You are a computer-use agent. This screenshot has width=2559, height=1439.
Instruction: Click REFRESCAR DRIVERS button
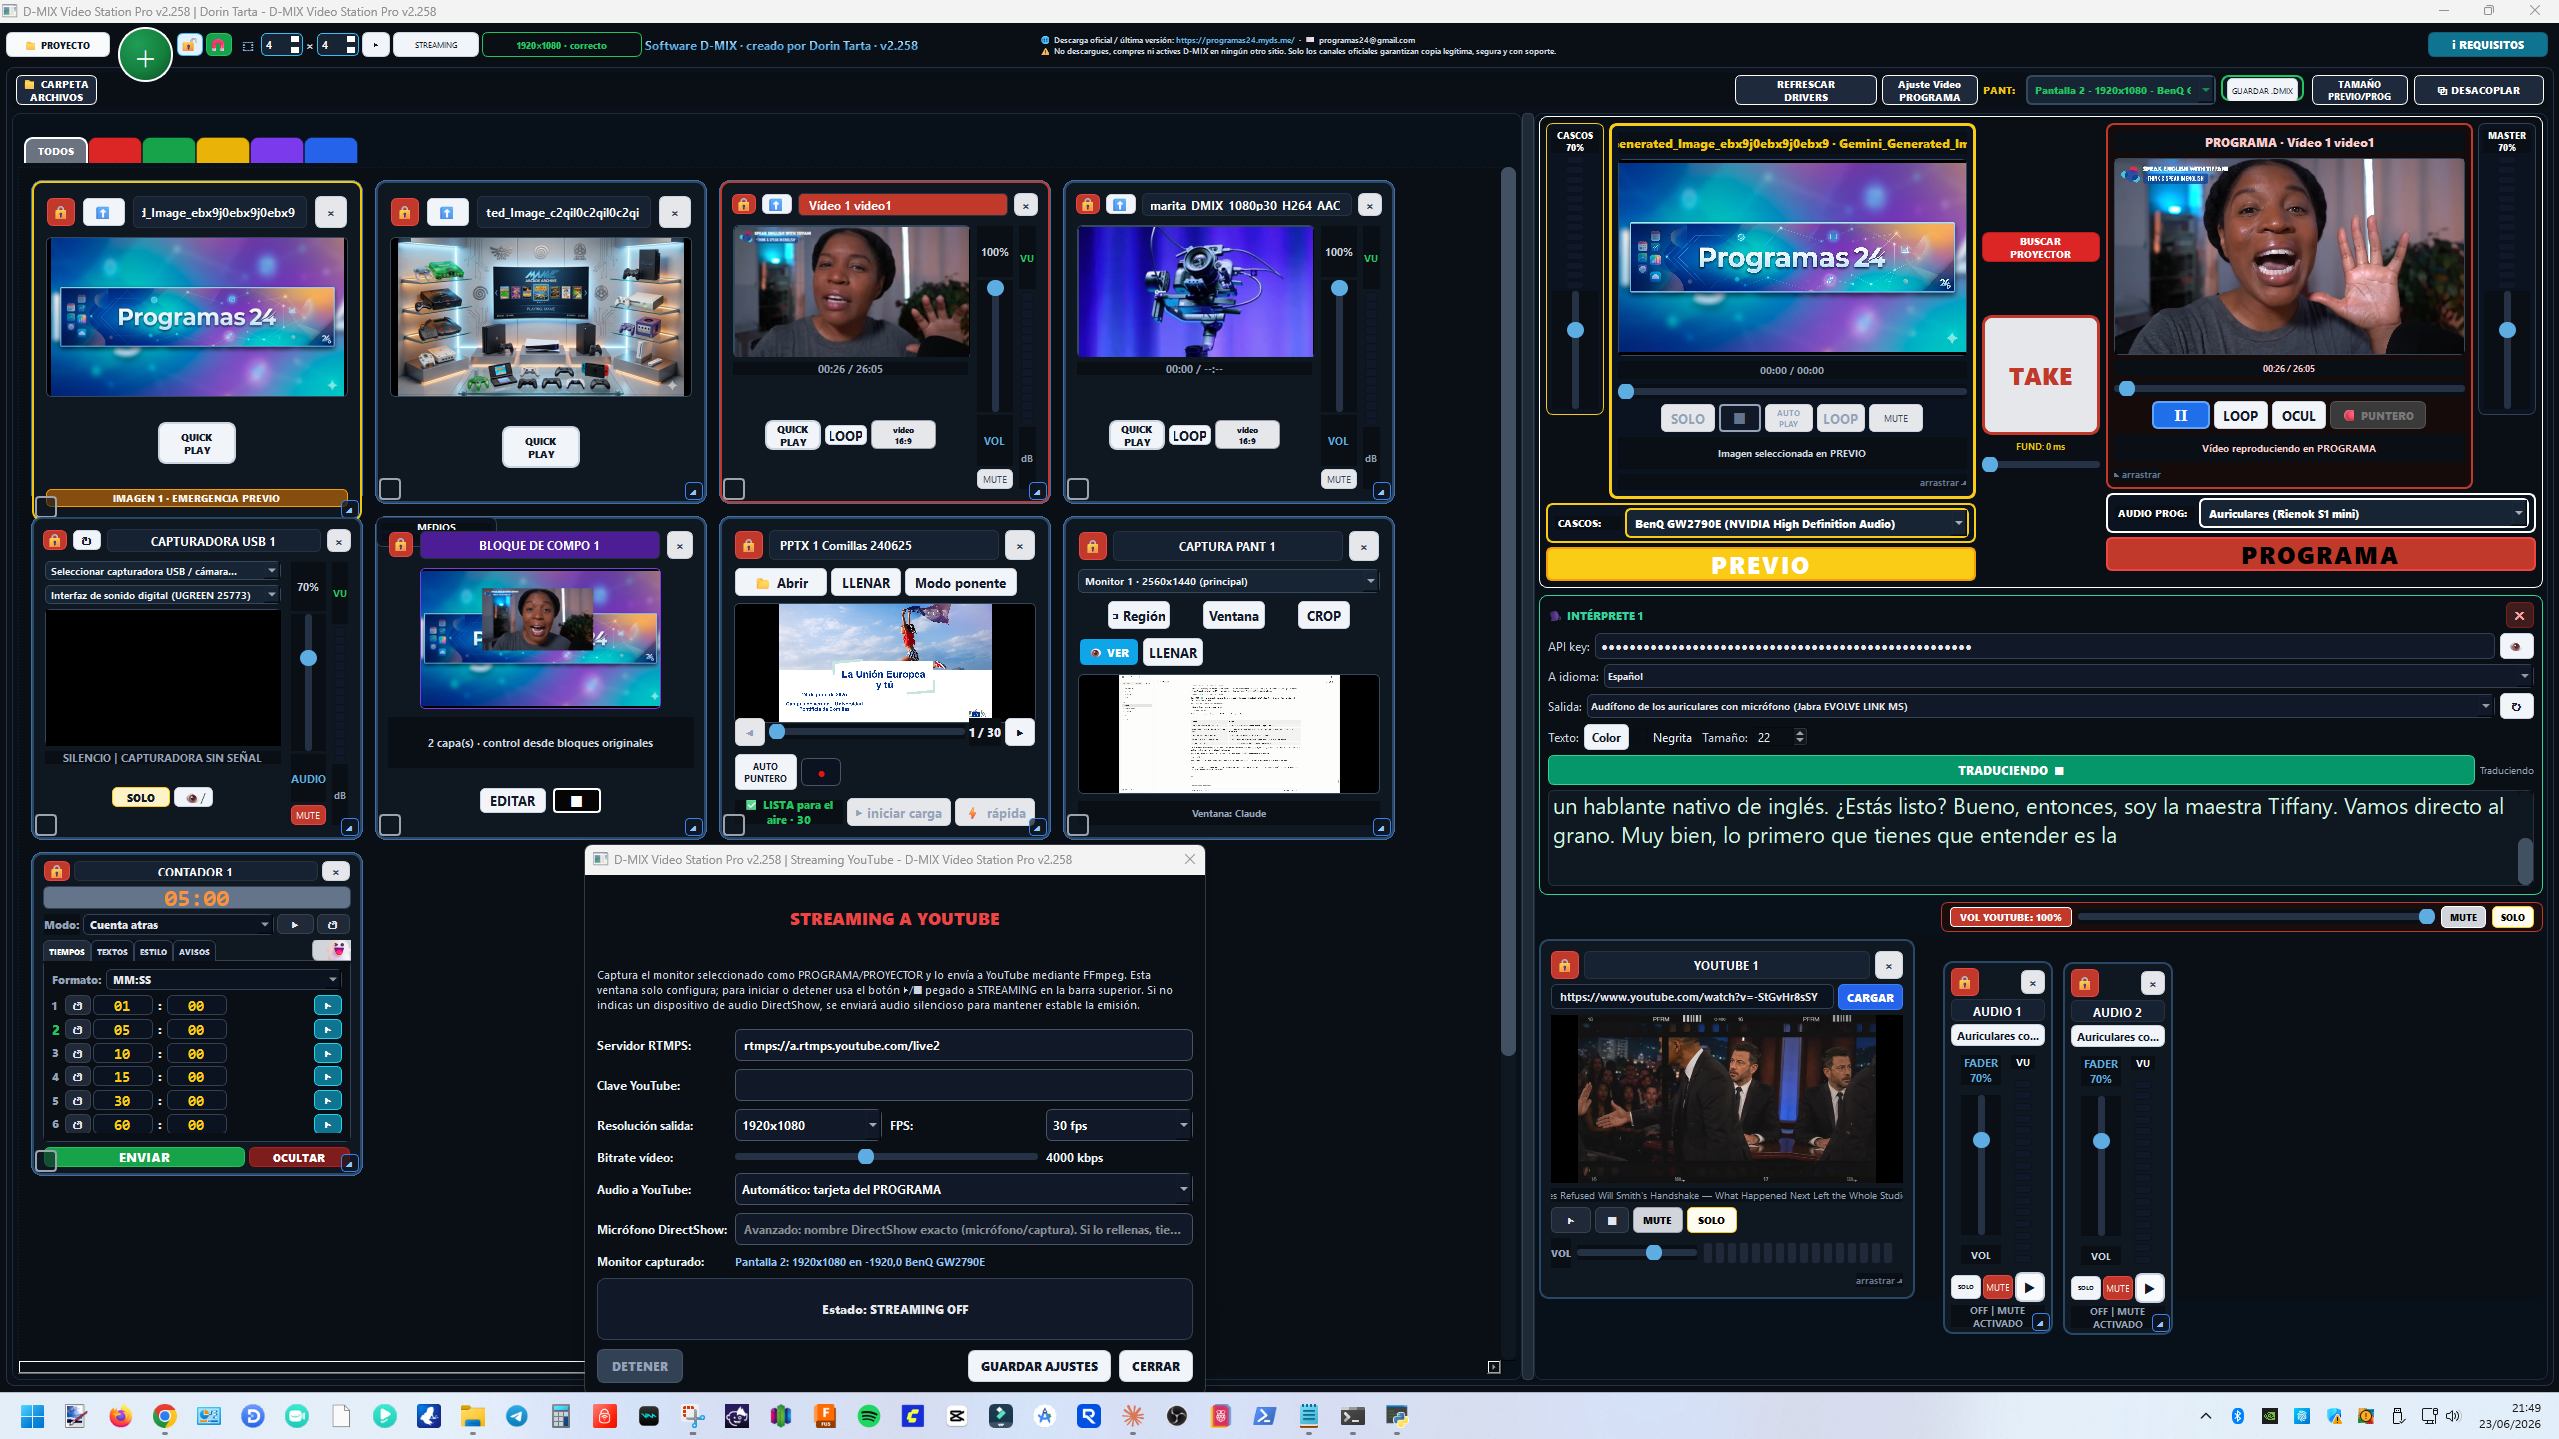(1805, 91)
